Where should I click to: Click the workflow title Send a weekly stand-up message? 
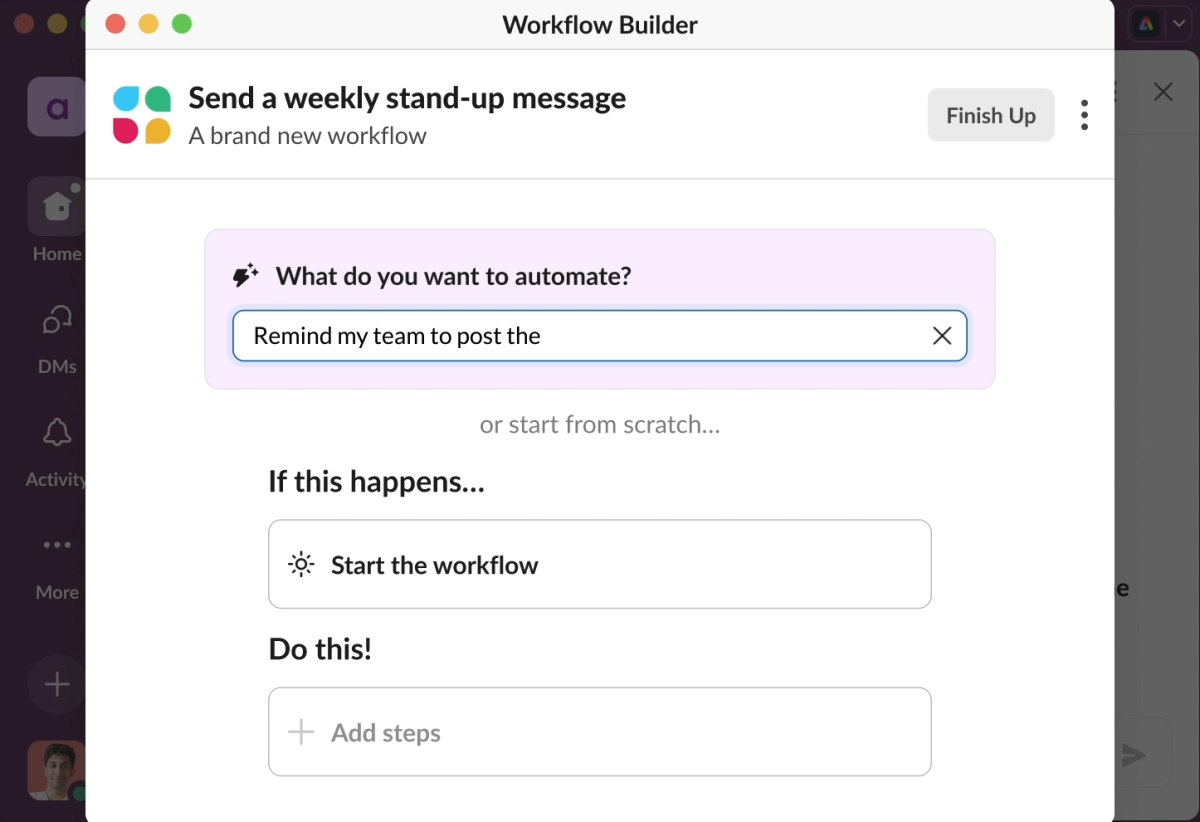point(407,98)
